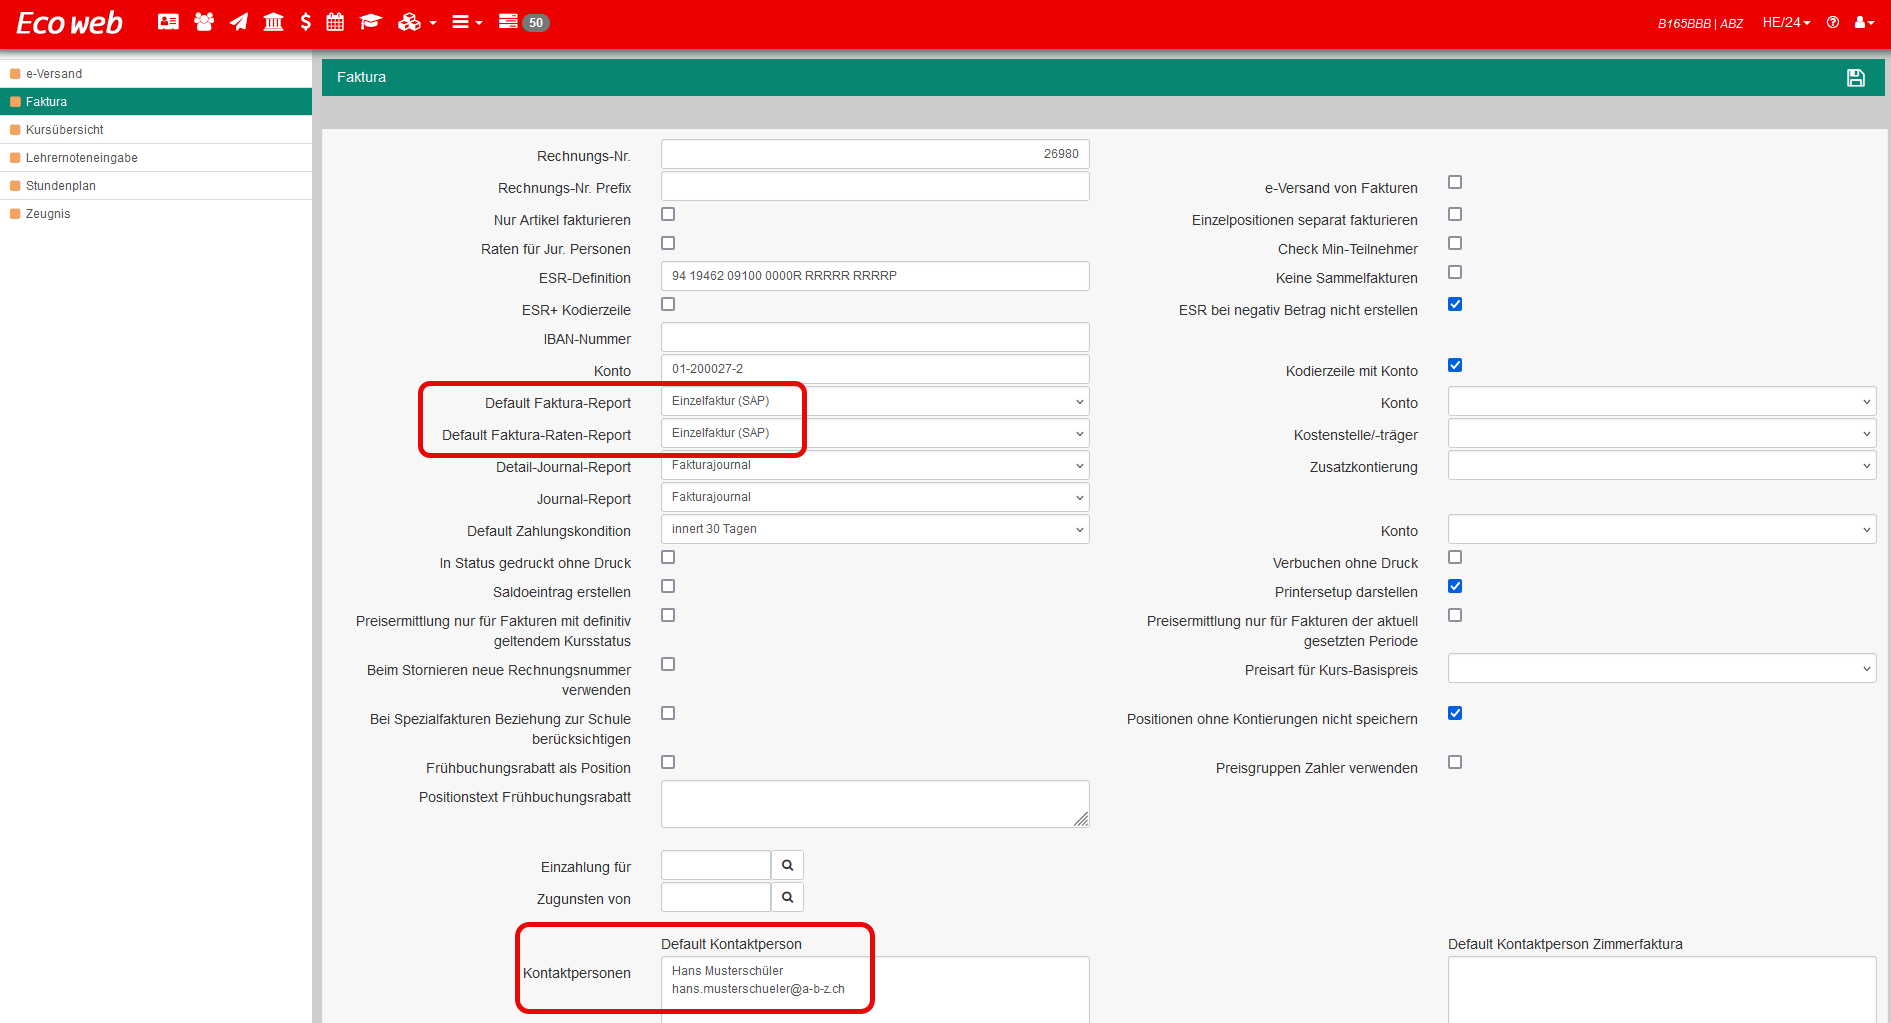
Task: Toggle Preisgruppen Zahler verwenden checkbox
Action: pos(1455,762)
